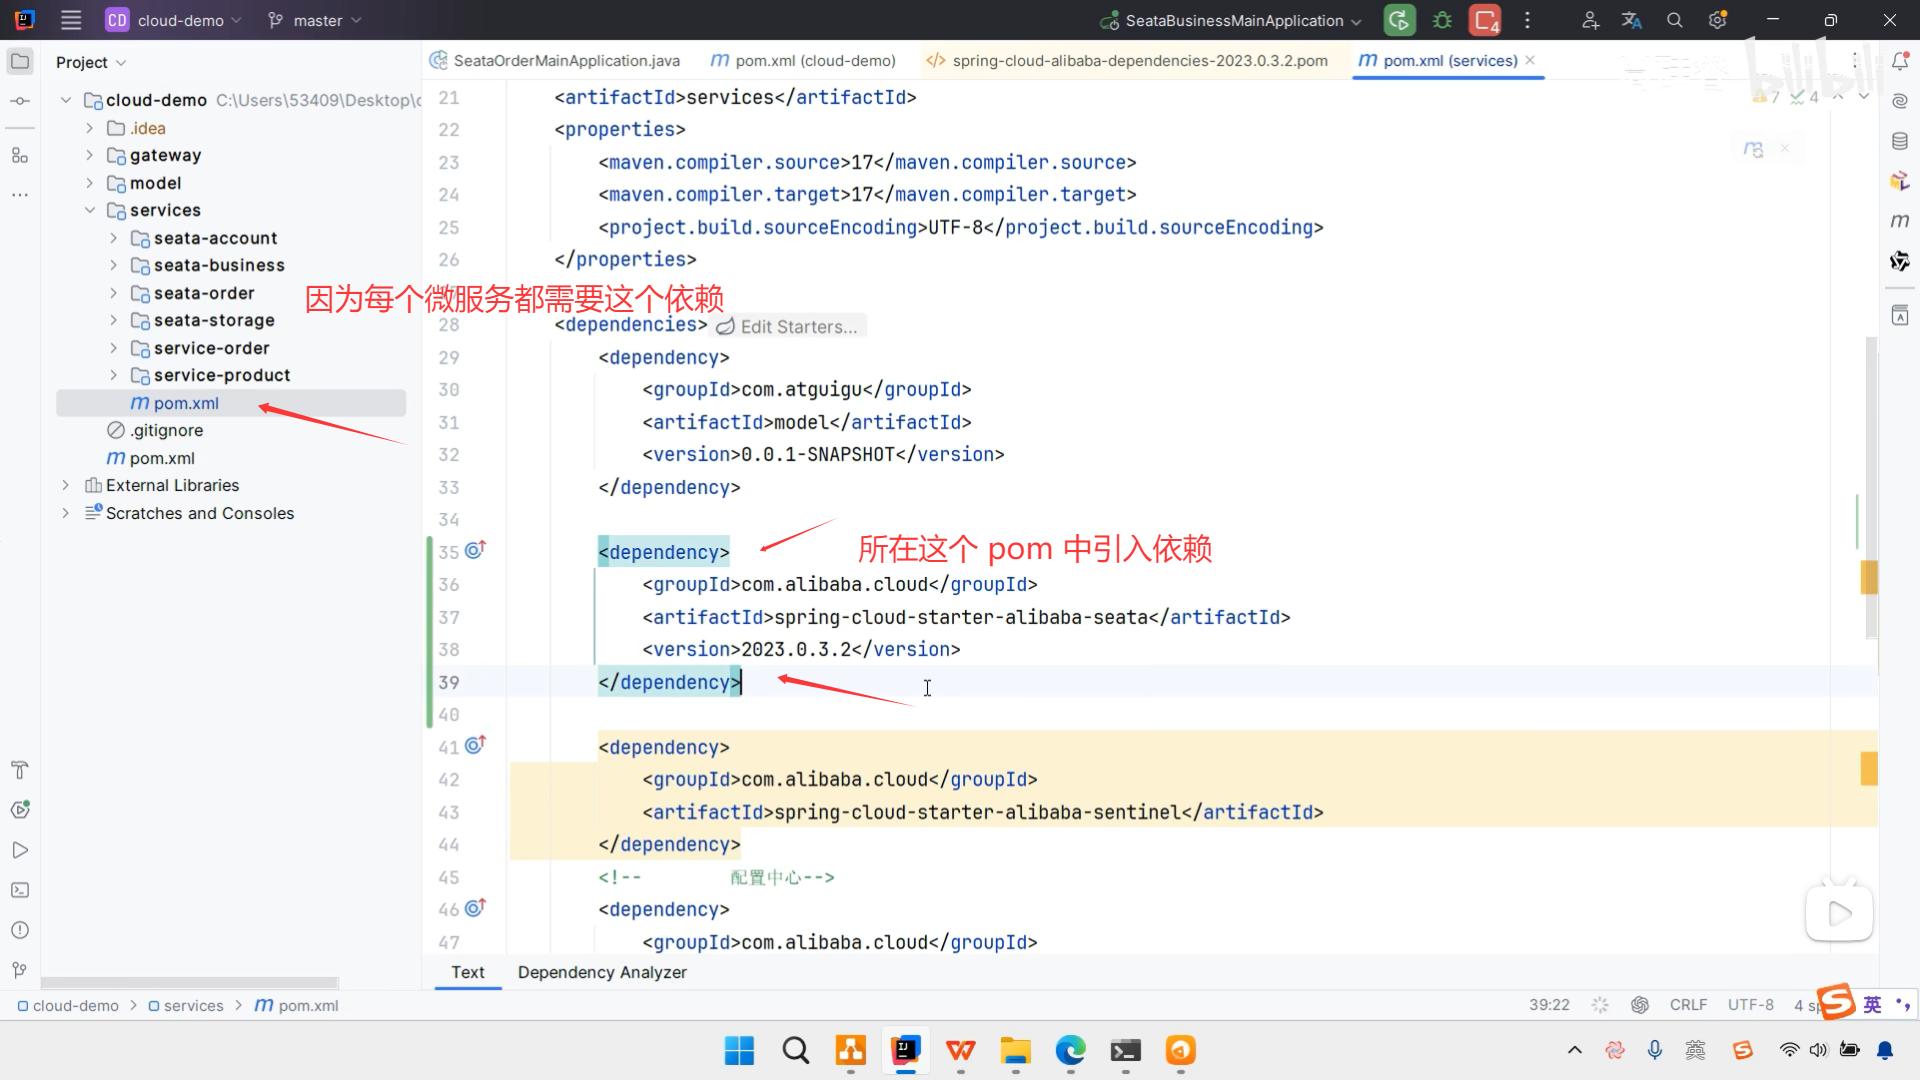The image size is (1920, 1080).
Task: Open the Maven tool window icon
Action: coord(1900,221)
